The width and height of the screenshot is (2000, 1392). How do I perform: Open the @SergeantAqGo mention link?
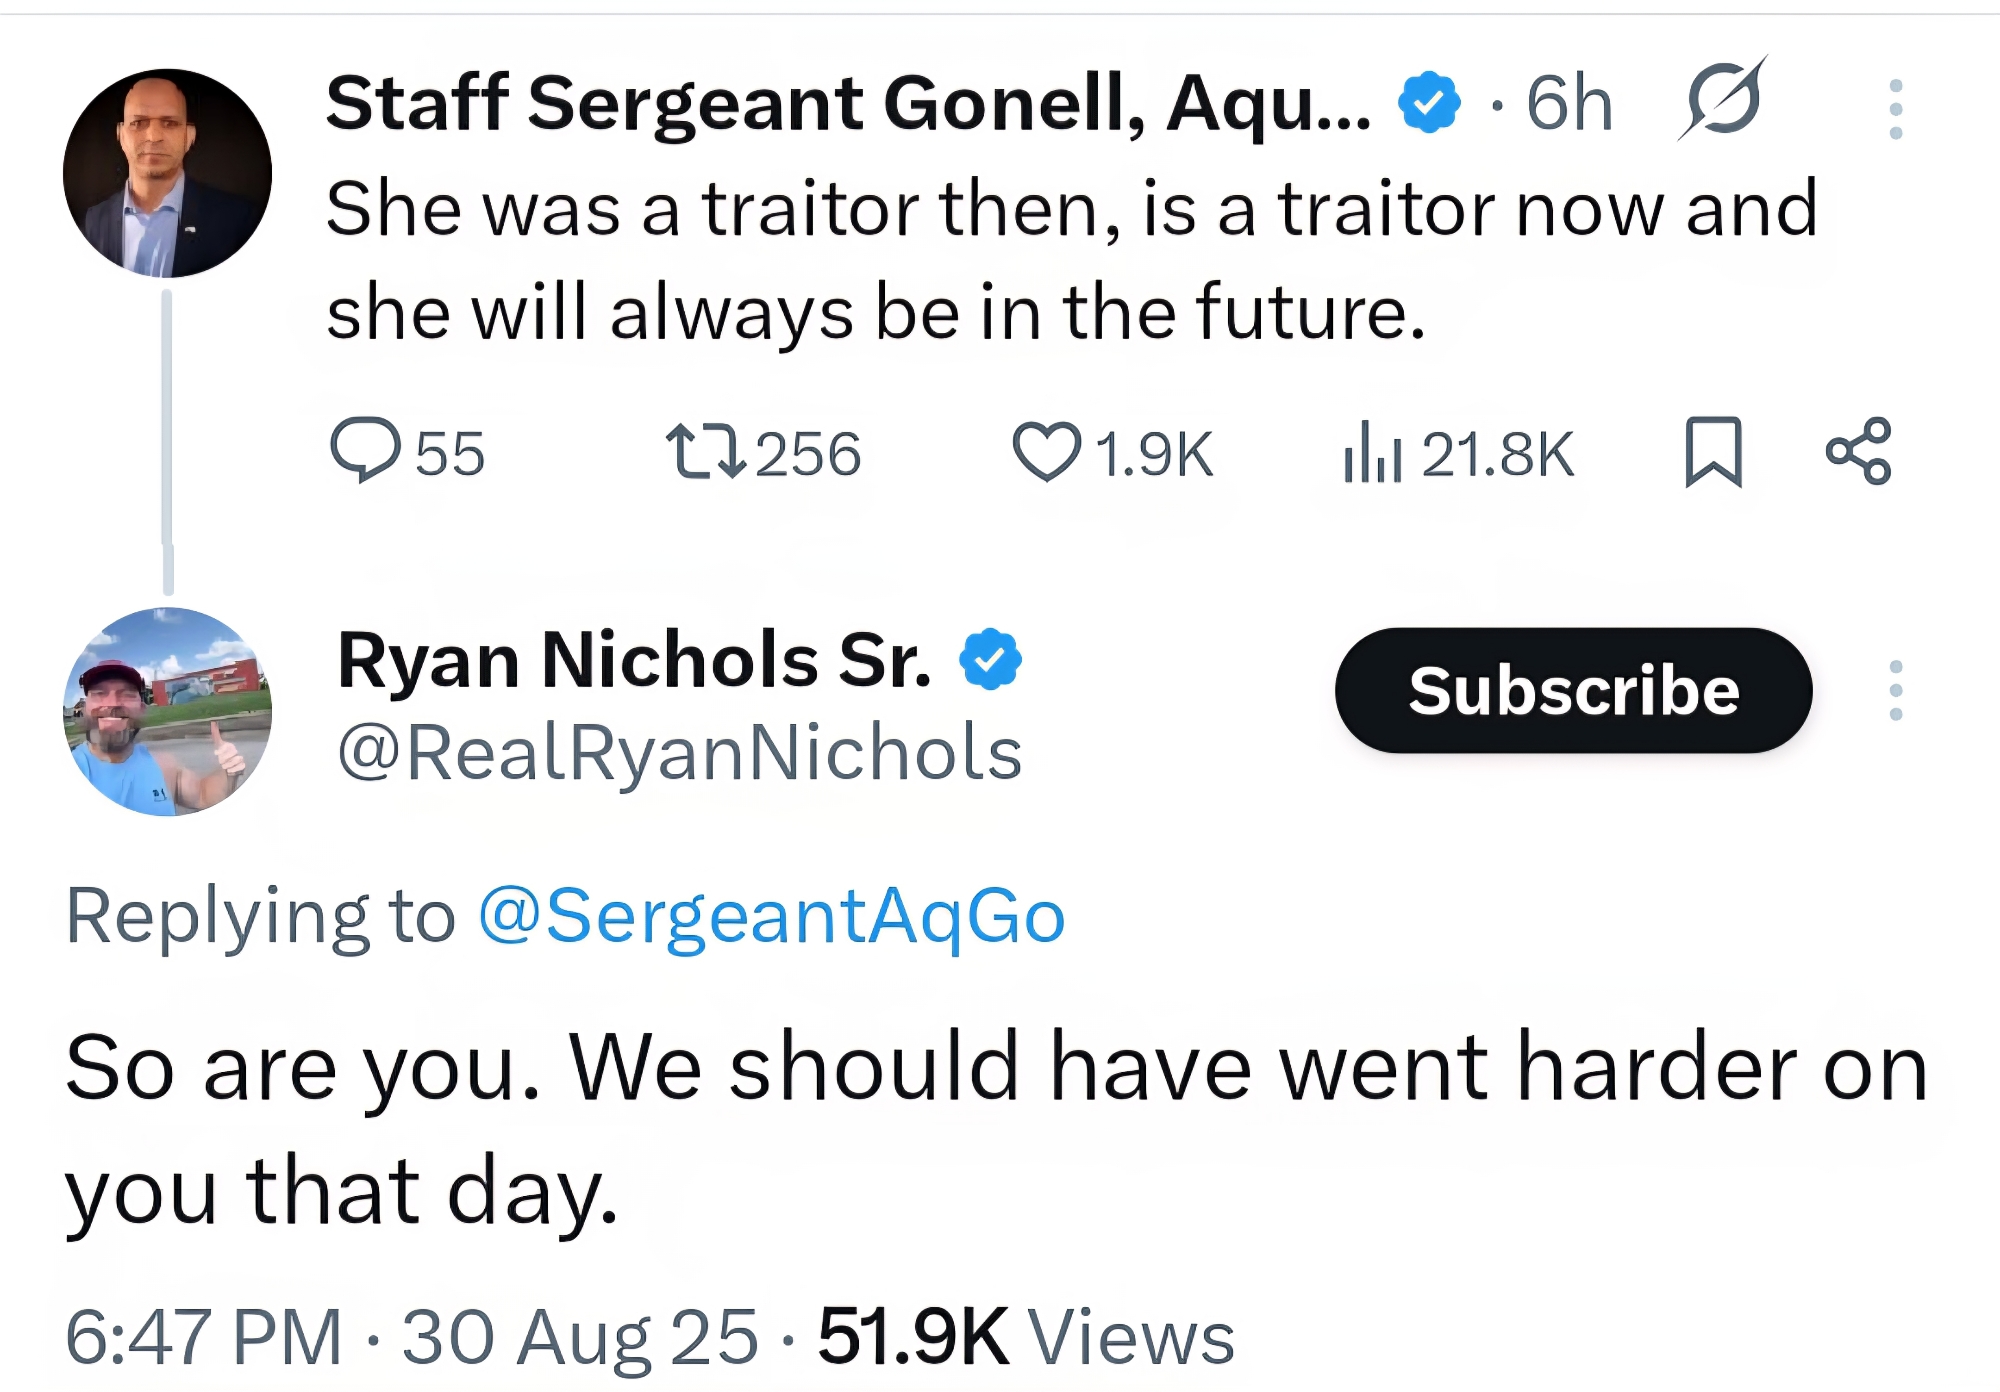pyautogui.click(x=771, y=915)
